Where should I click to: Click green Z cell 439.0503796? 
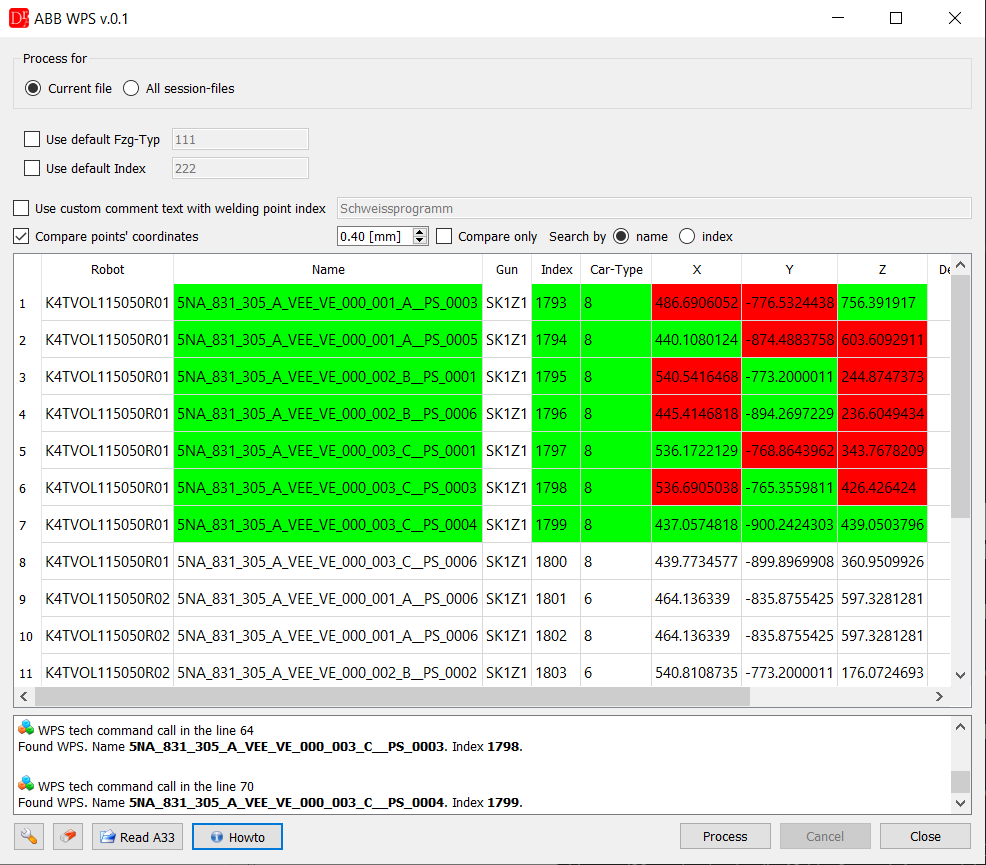pos(882,525)
